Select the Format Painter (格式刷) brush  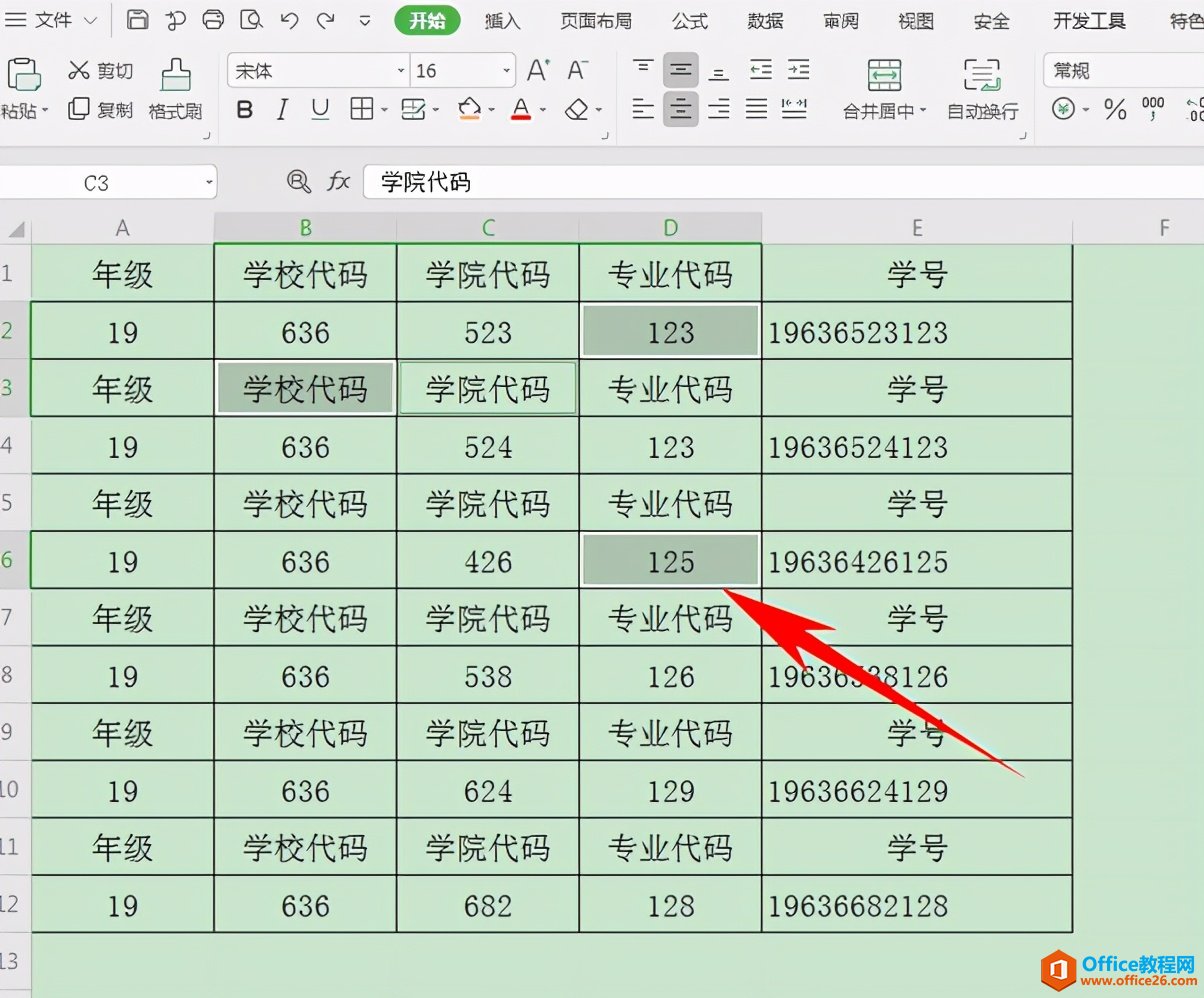pyautogui.click(x=176, y=89)
